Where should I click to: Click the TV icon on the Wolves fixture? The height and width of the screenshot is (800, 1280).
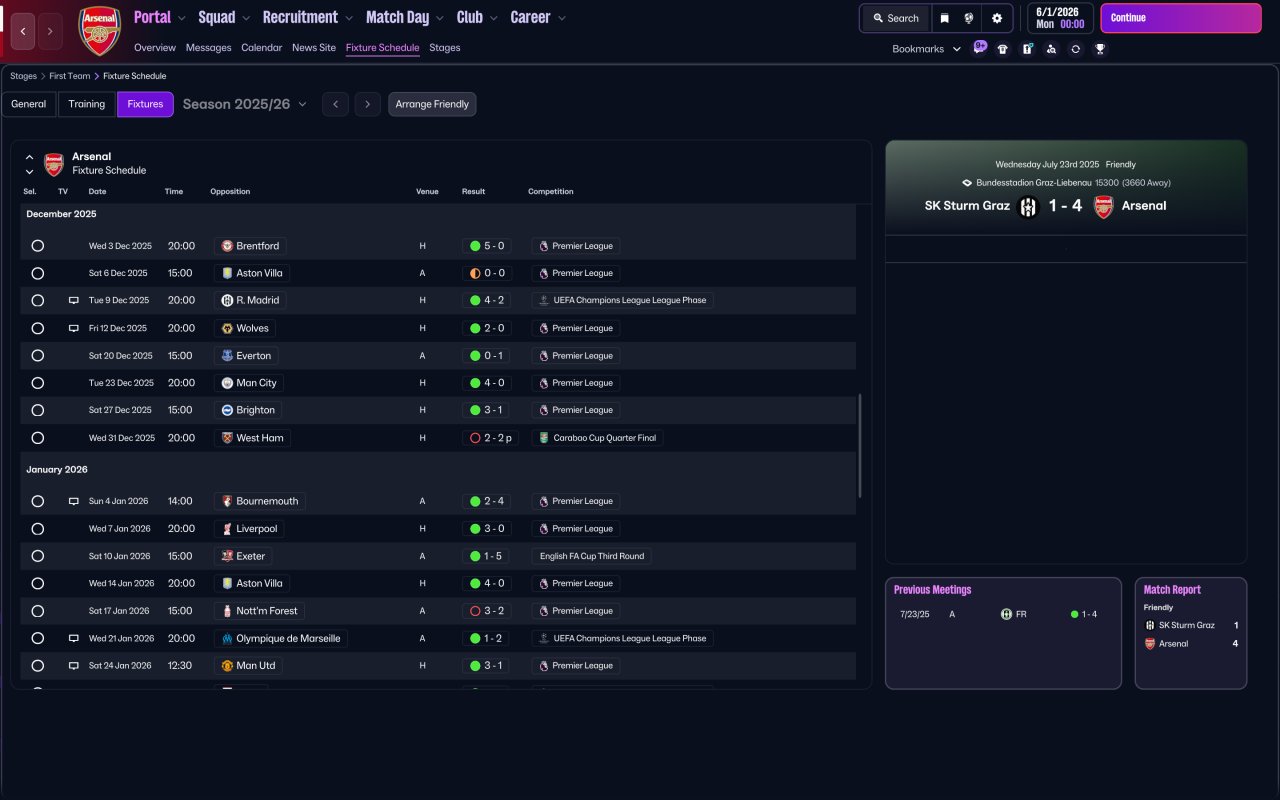pyautogui.click(x=73, y=328)
